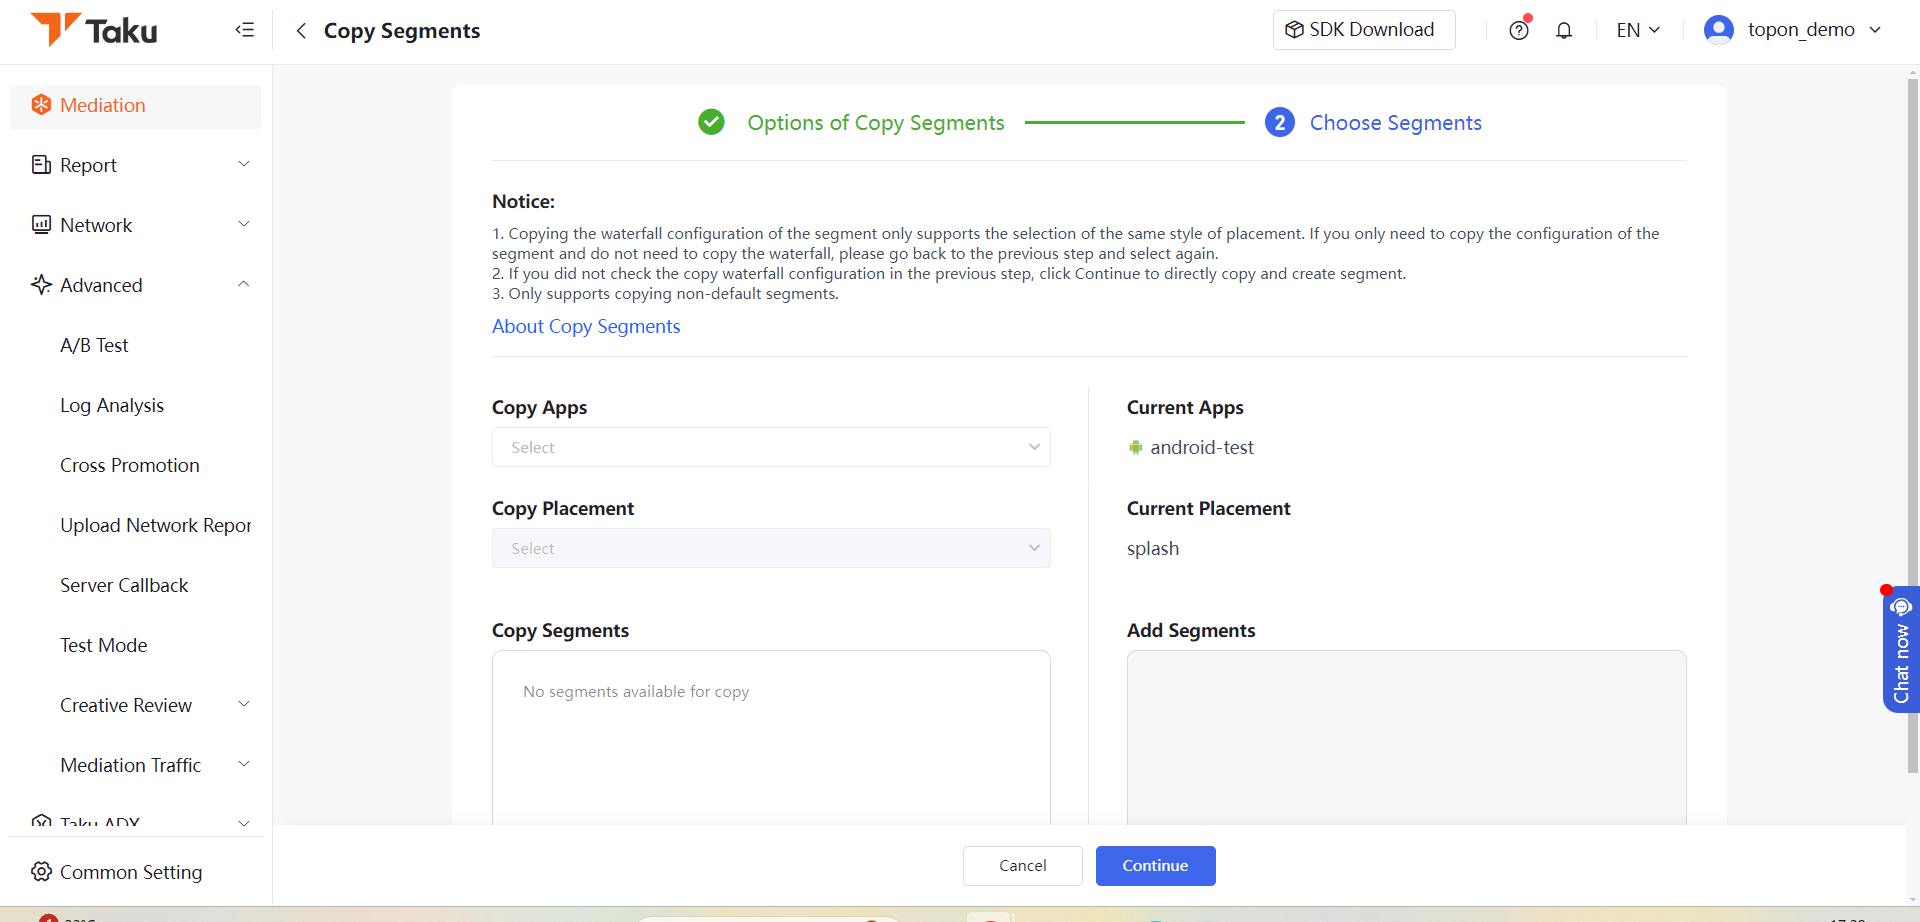1920x922 pixels.
Task: Click the SDK Download button
Action: click(x=1364, y=30)
